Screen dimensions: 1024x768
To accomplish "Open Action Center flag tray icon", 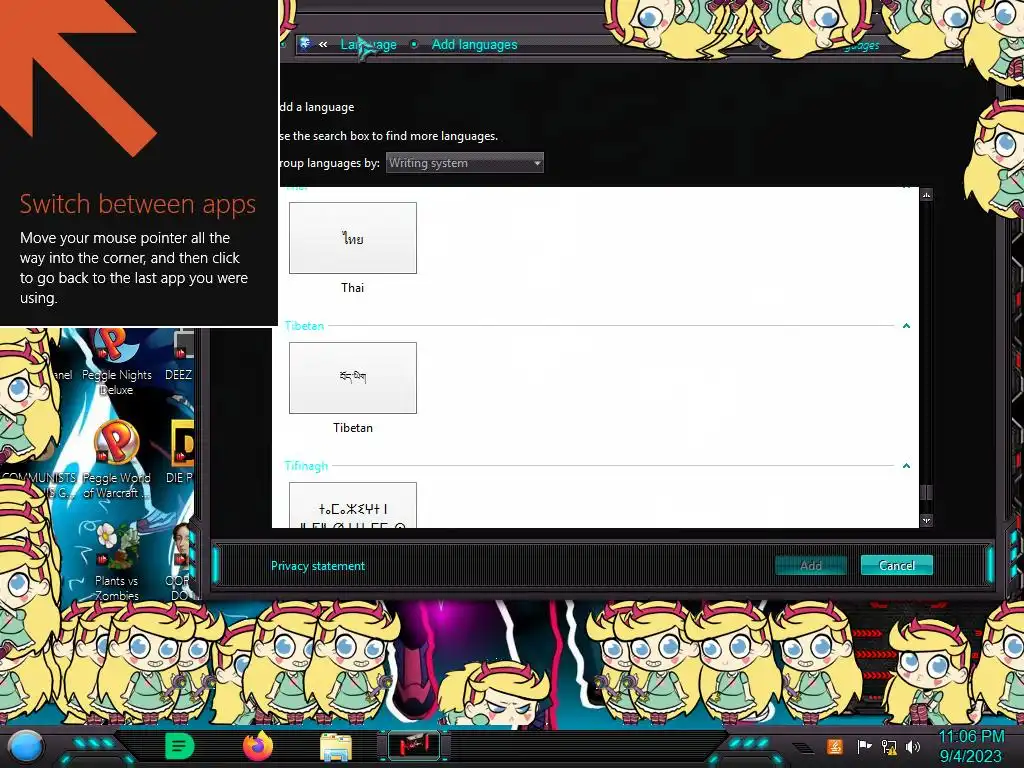I will click(x=864, y=746).
